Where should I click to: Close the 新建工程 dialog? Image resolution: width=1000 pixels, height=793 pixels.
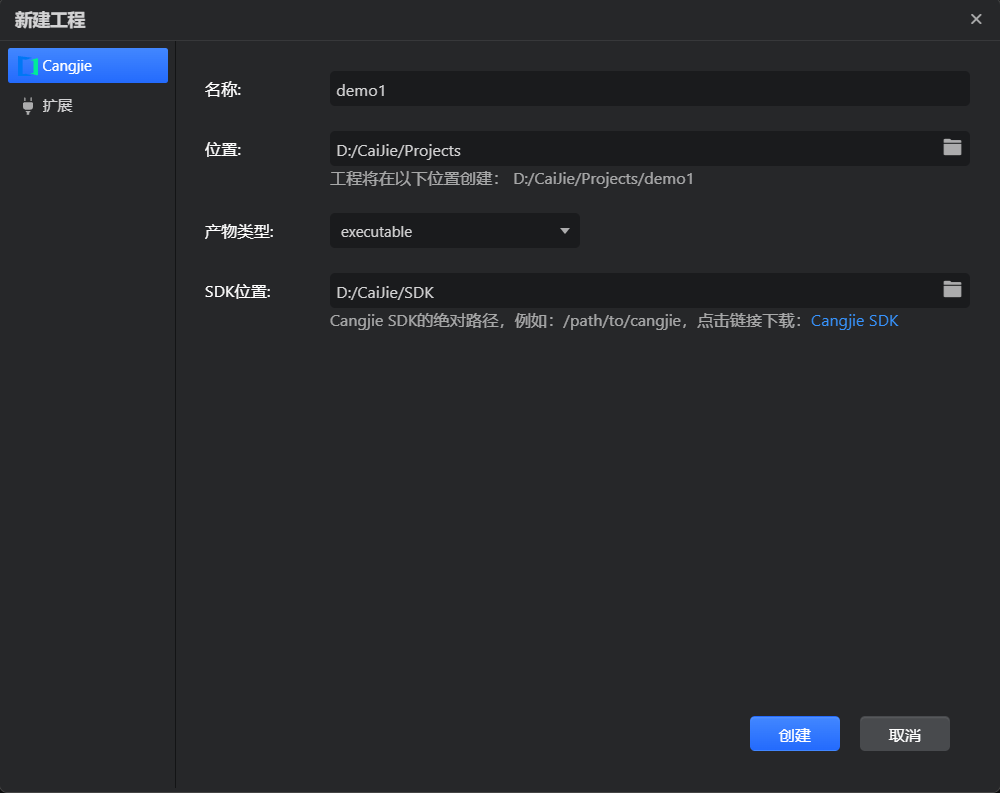976,19
